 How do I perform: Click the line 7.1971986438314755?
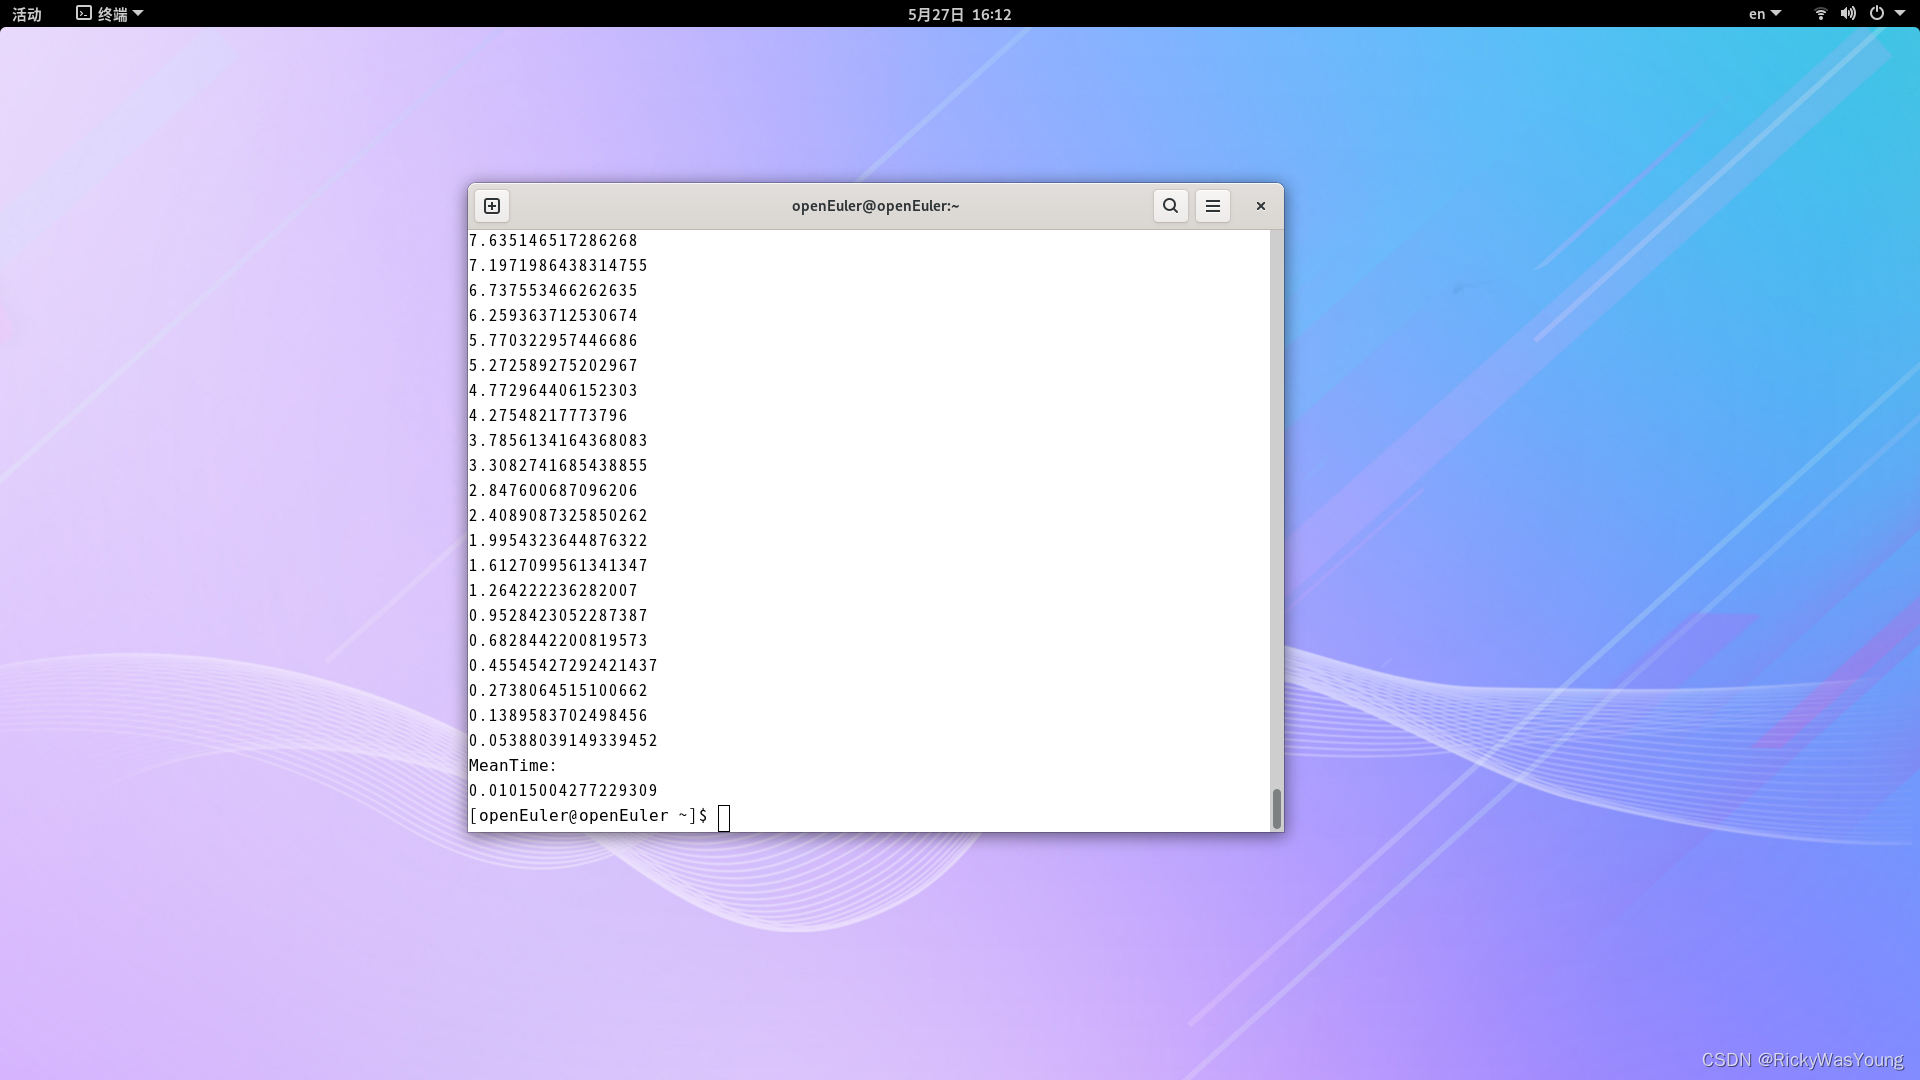pos(558,265)
